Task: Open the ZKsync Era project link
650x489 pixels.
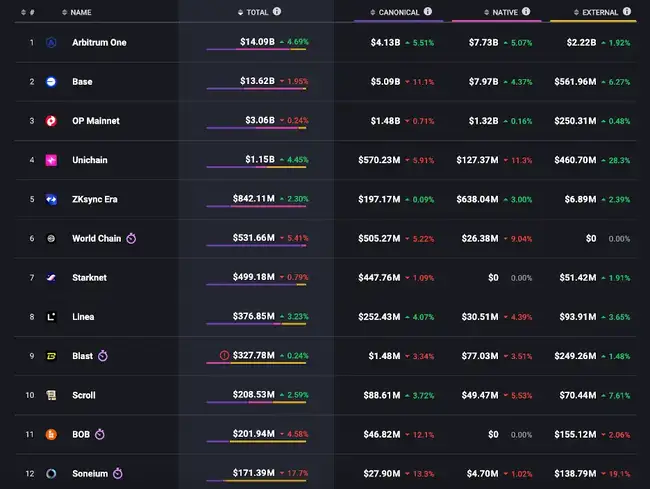Action: pos(94,199)
